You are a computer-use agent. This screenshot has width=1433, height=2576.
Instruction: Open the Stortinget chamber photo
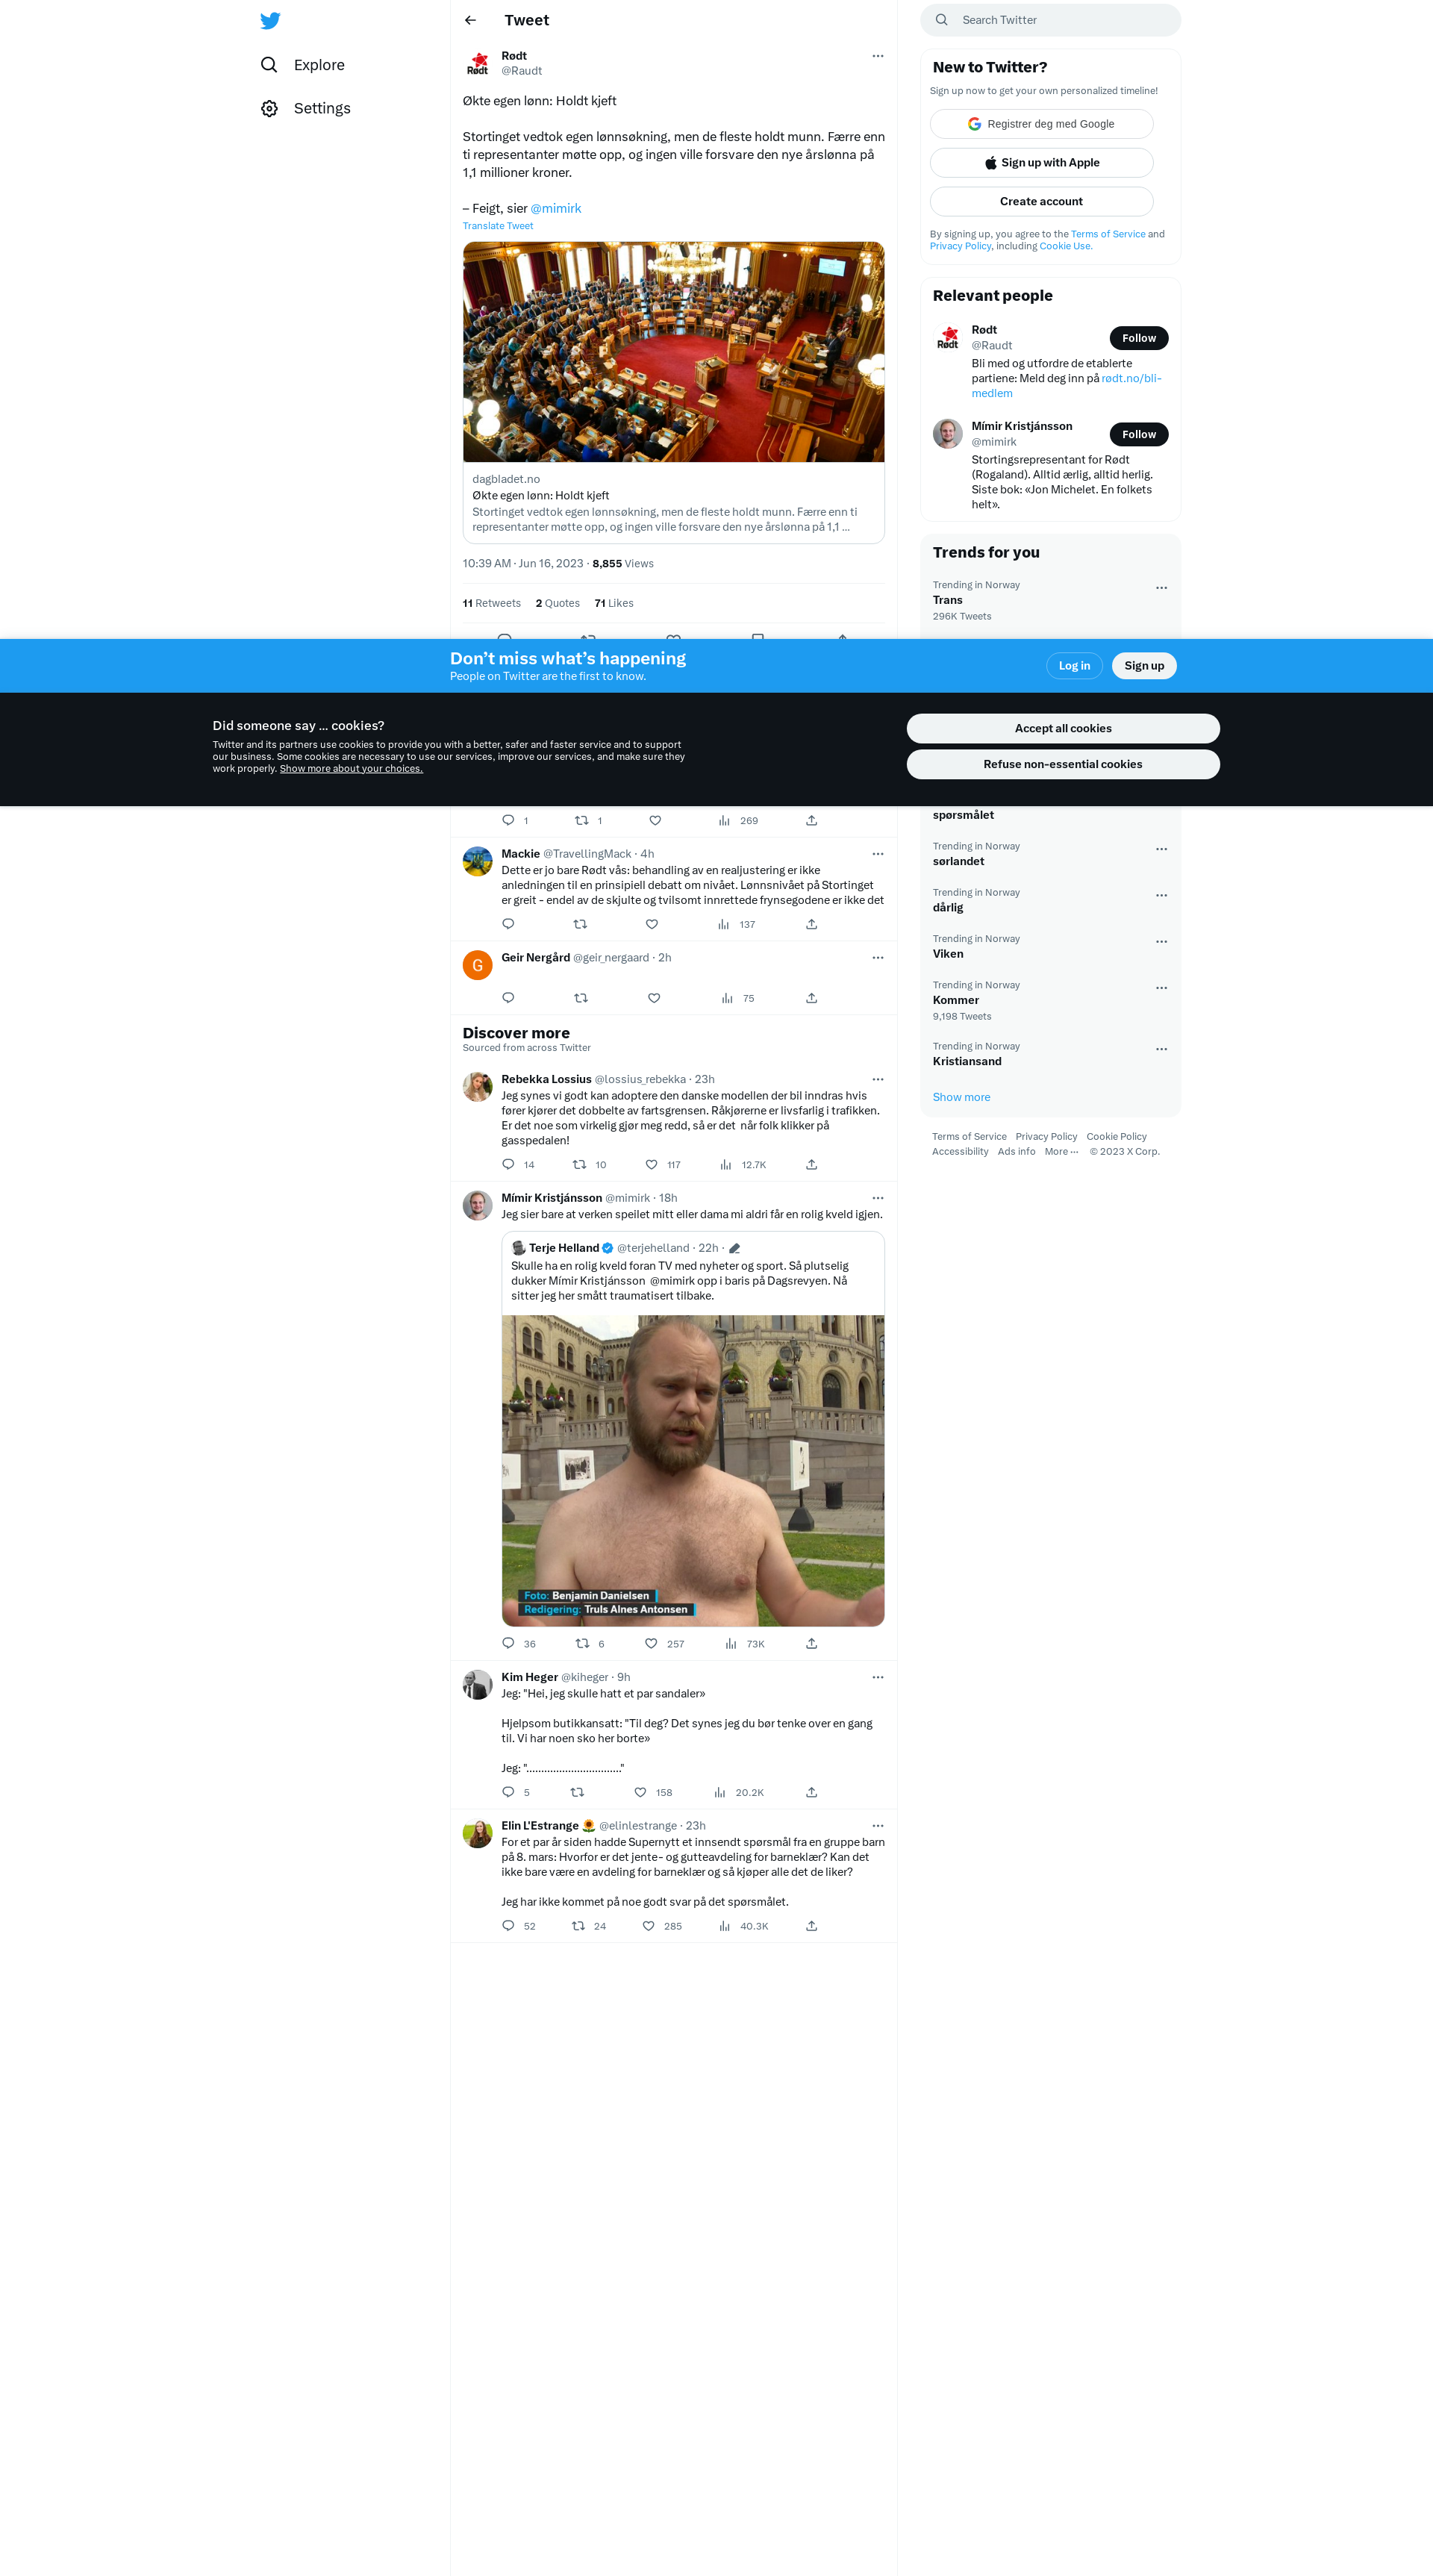click(x=673, y=351)
